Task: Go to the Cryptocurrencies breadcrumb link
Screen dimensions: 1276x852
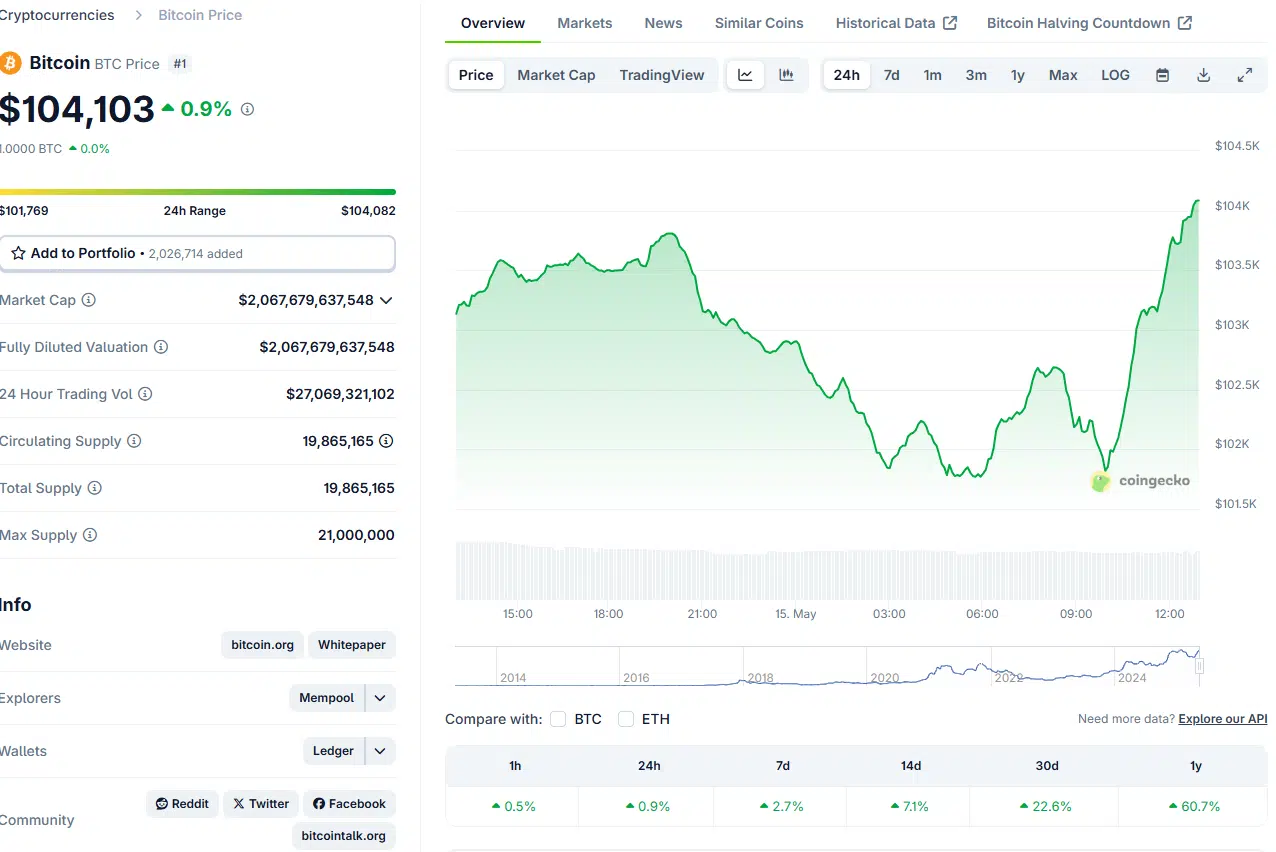Action: [x=57, y=15]
